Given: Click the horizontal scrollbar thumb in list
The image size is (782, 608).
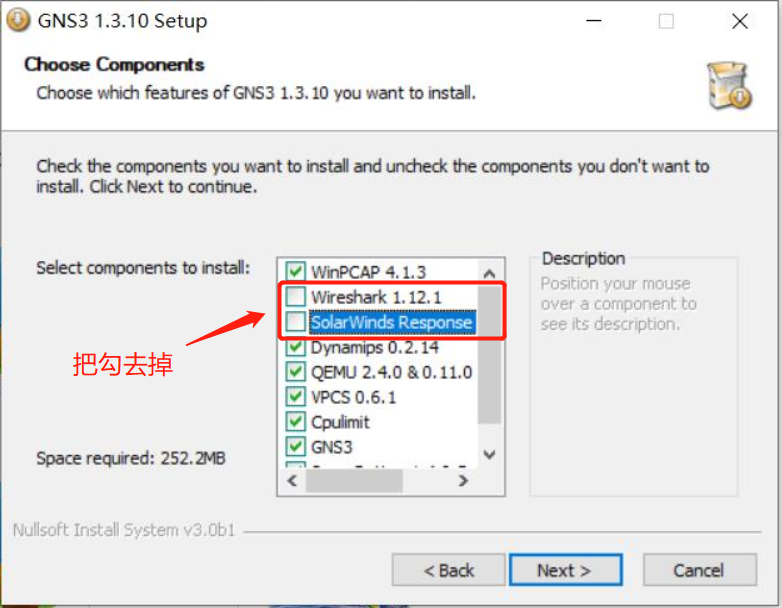Looking at the screenshot, I should [354, 481].
